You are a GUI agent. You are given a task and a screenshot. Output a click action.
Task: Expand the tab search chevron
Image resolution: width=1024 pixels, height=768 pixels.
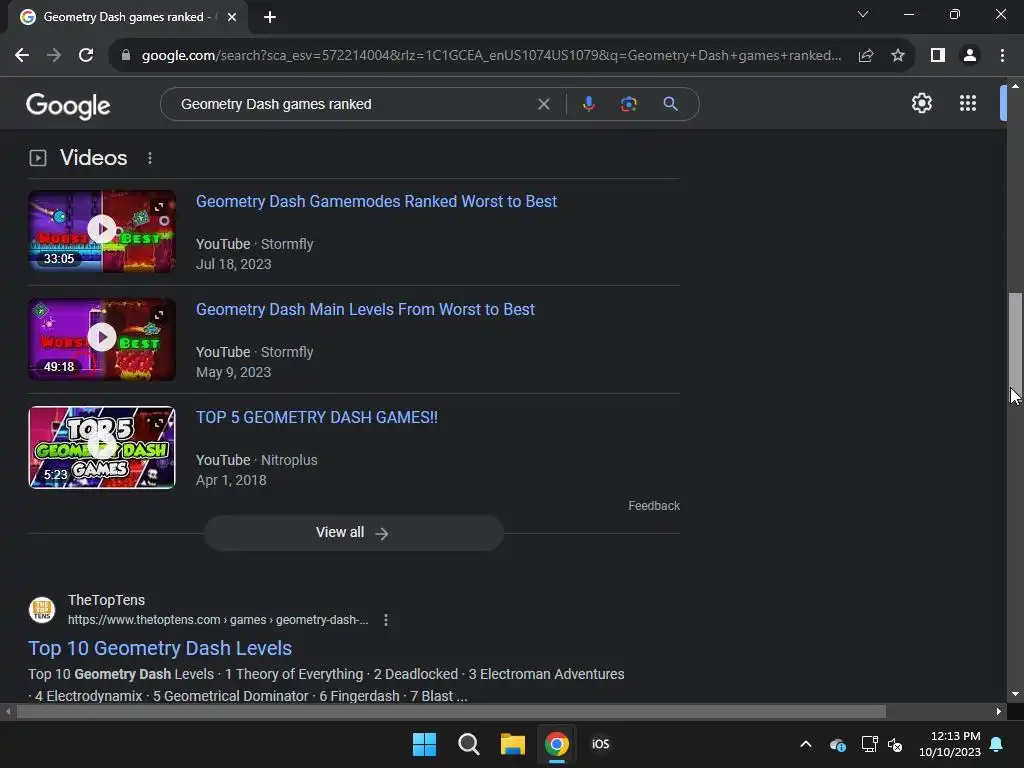point(863,14)
